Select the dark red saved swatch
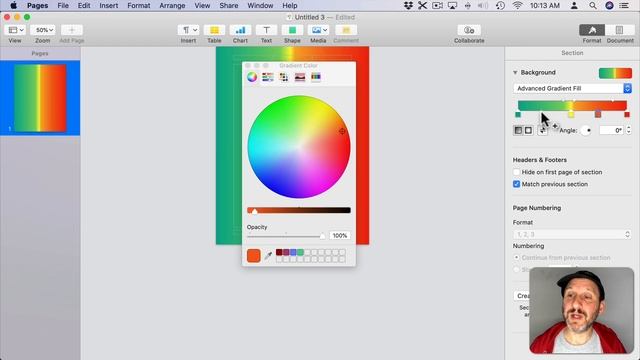 coord(279,252)
